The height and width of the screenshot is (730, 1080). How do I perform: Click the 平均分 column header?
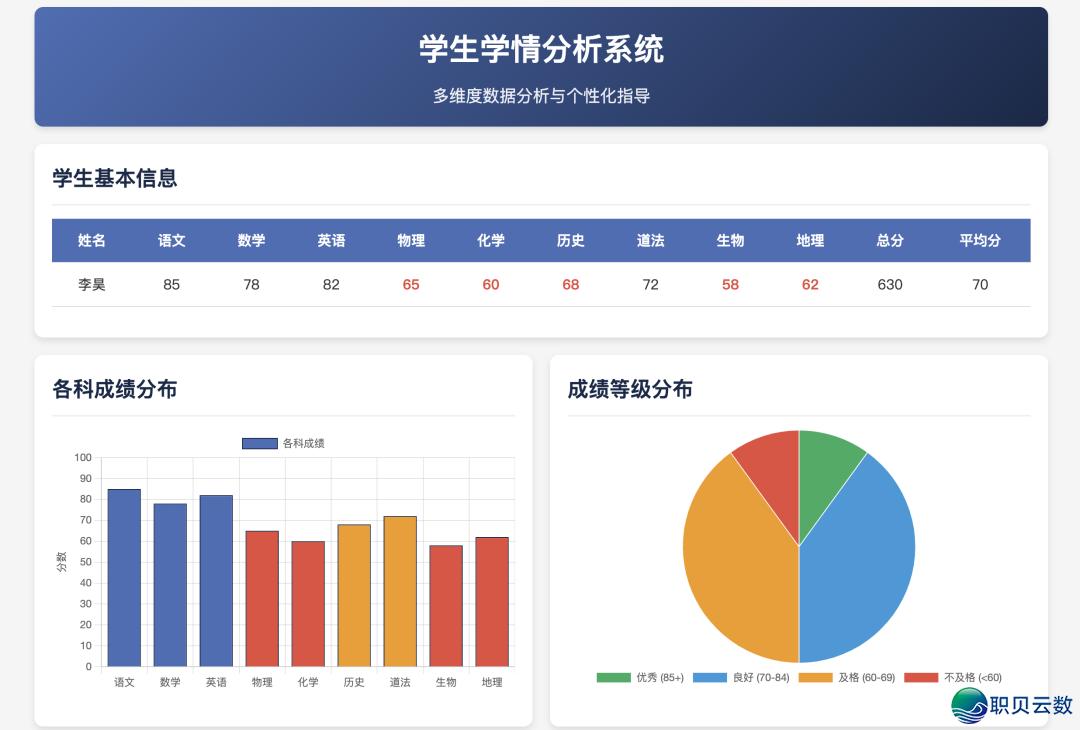(979, 240)
